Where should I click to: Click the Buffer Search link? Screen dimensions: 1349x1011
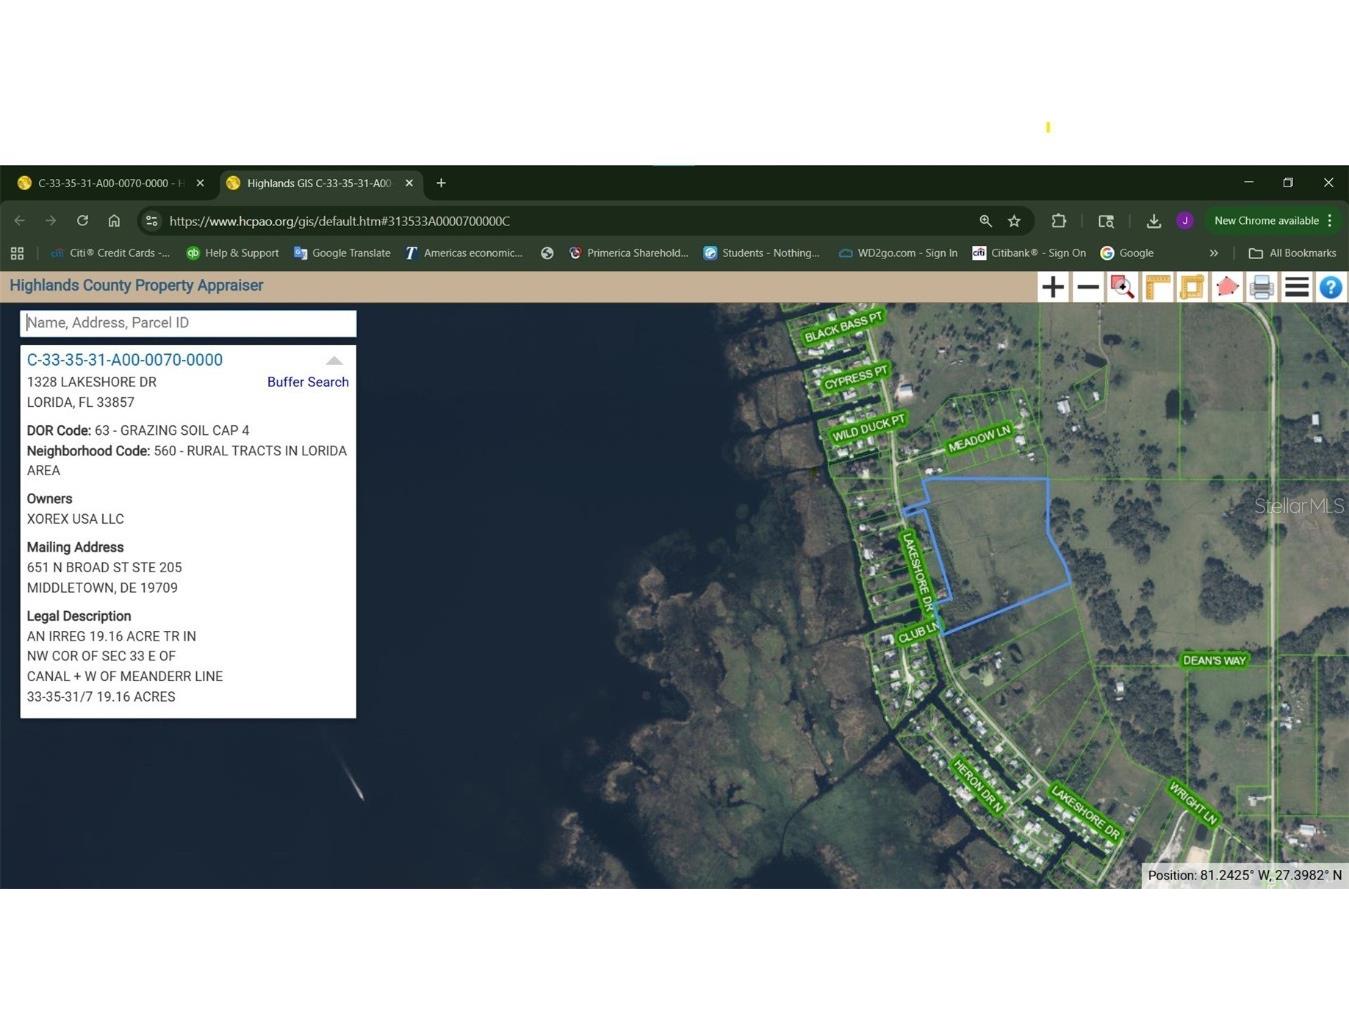coord(307,382)
